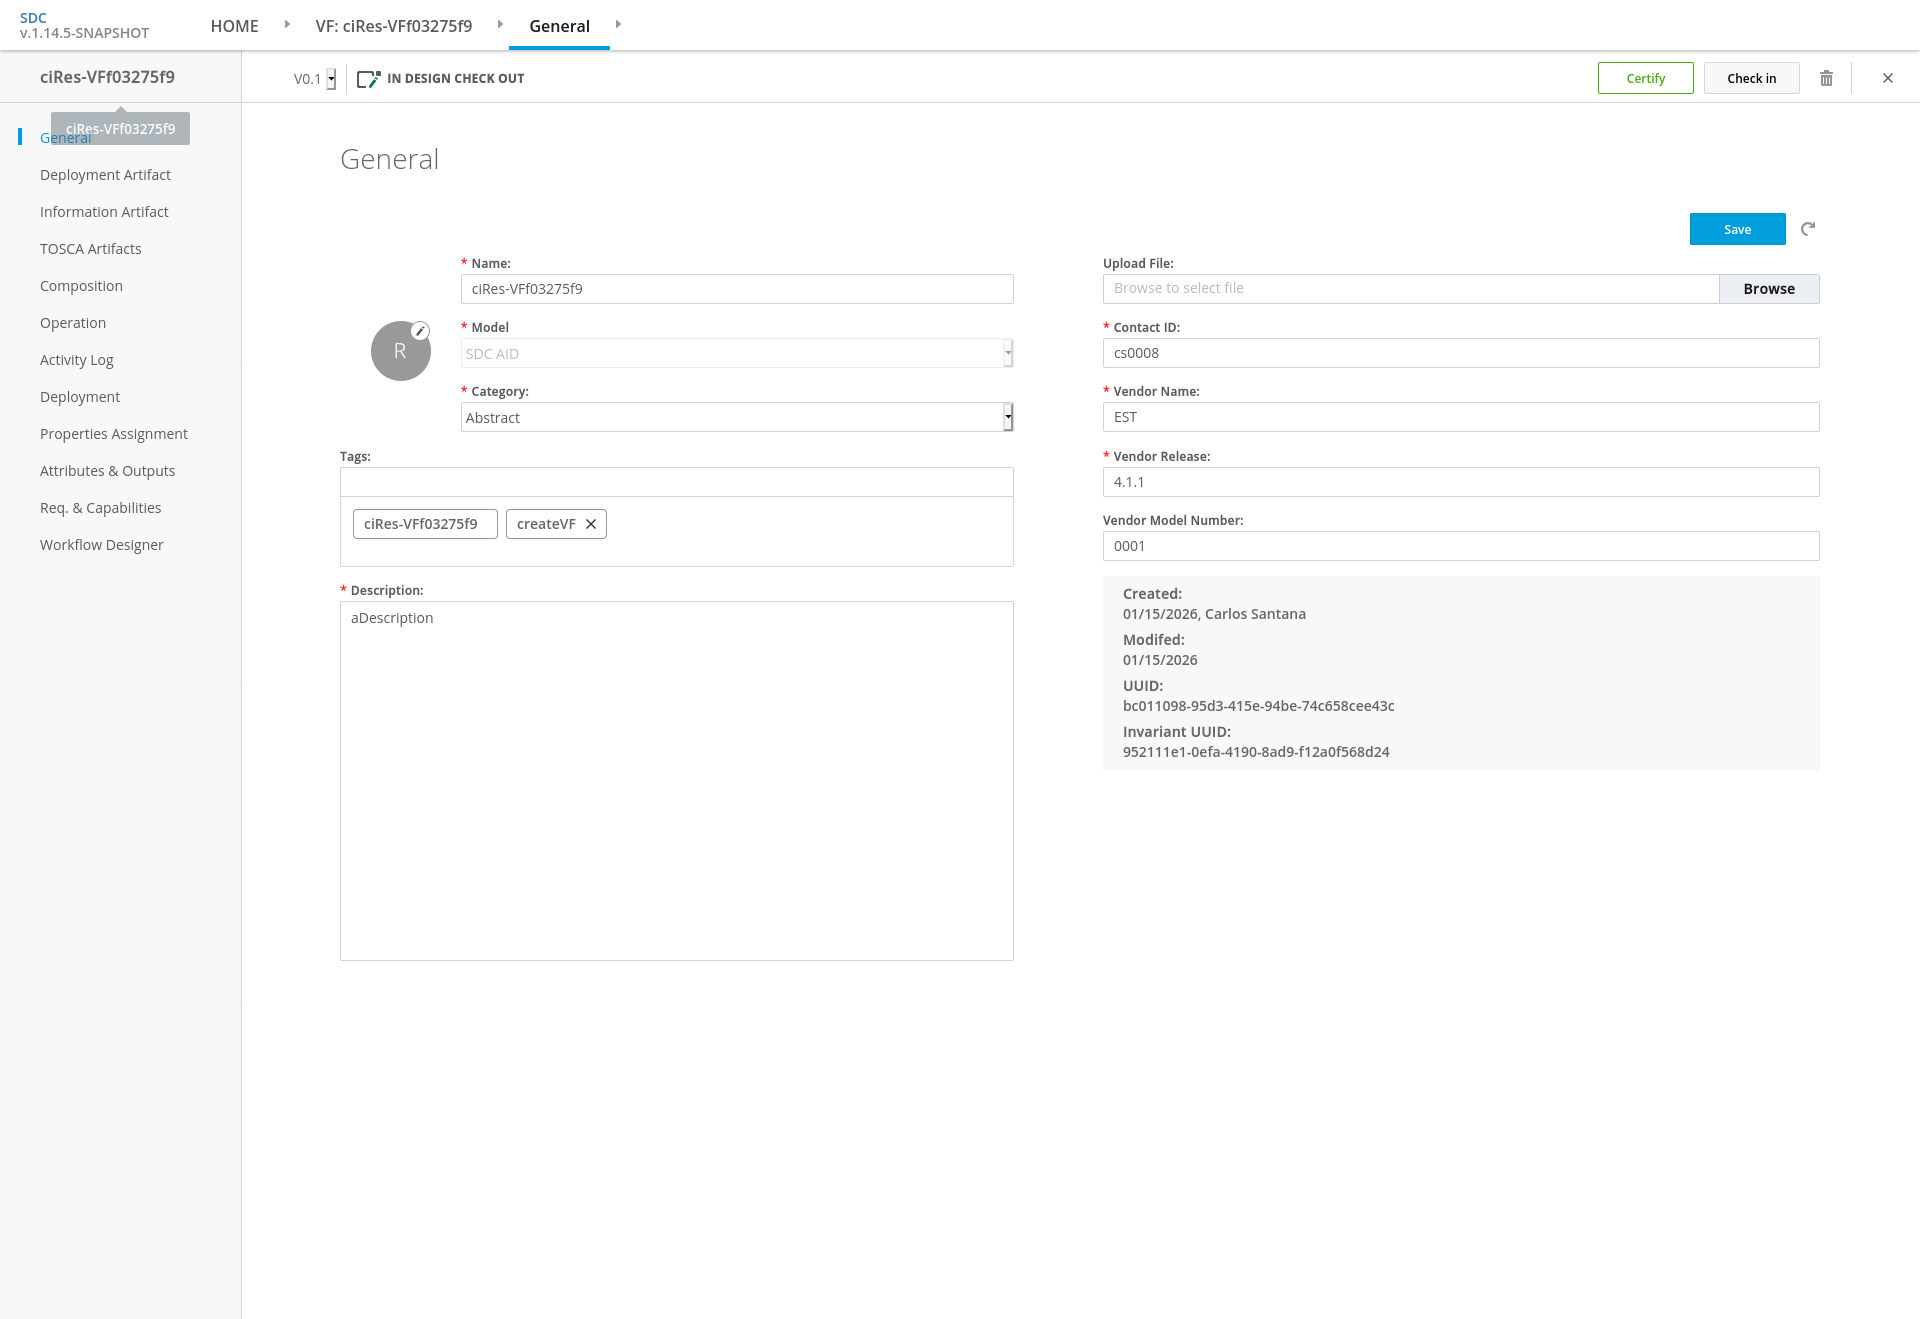The height and width of the screenshot is (1319, 1920).
Task: Click the Check in button
Action: 1751,78
